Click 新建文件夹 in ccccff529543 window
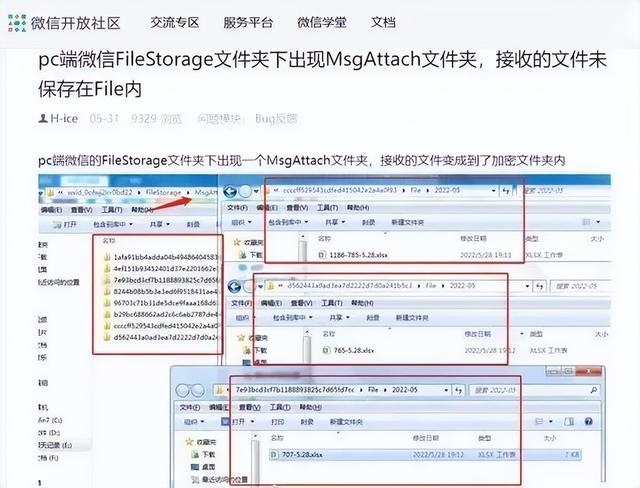Screen dimensions: 640x488 tap(407, 222)
